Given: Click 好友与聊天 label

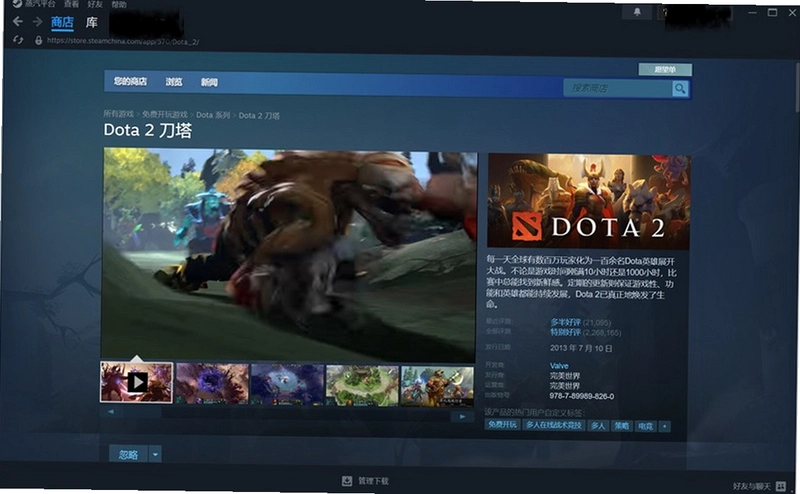Looking at the screenshot, I should (752, 486).
